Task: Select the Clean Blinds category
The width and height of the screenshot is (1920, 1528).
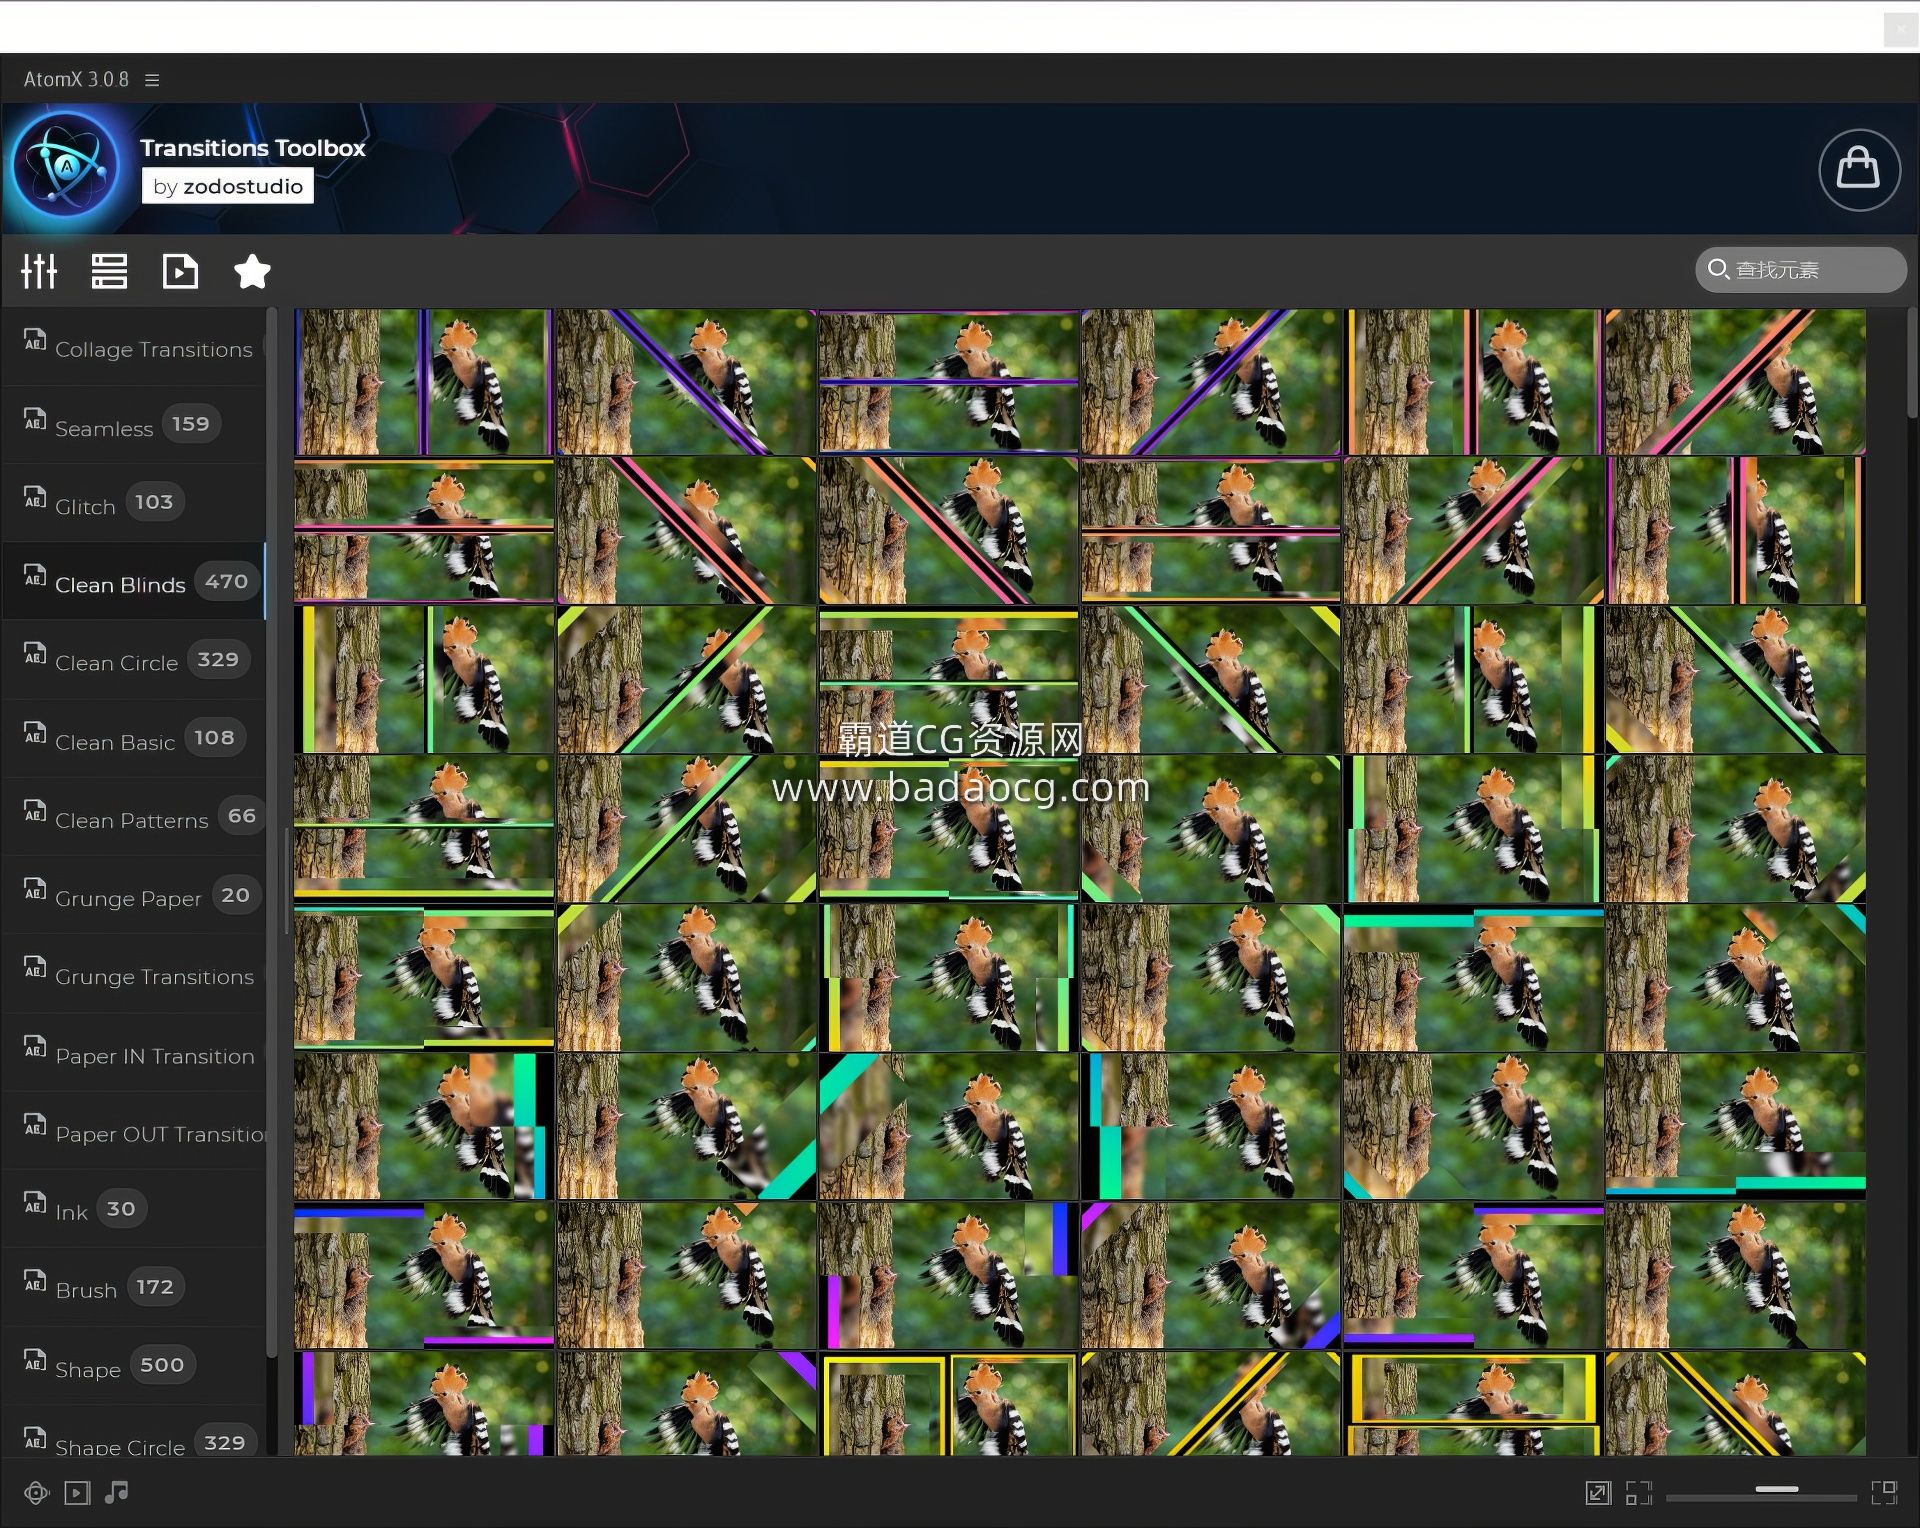Action: tap(134, 581)
